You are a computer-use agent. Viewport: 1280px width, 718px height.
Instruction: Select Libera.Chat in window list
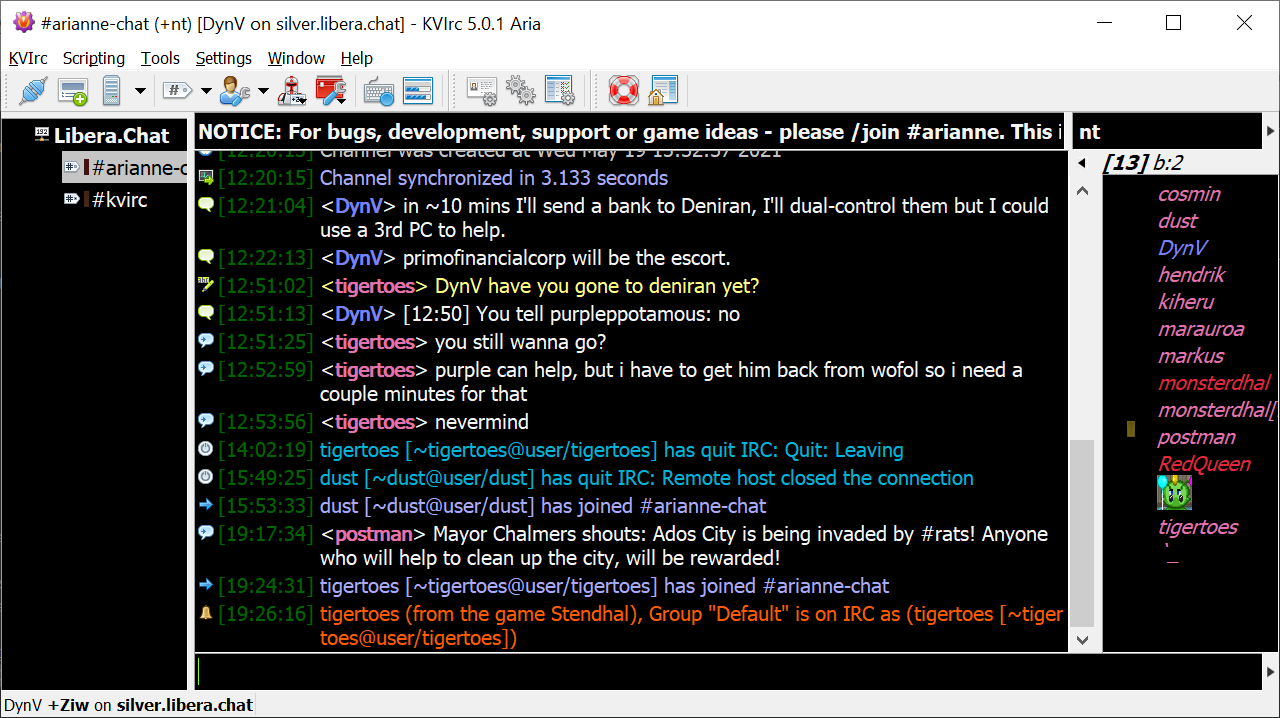point(111,135)
